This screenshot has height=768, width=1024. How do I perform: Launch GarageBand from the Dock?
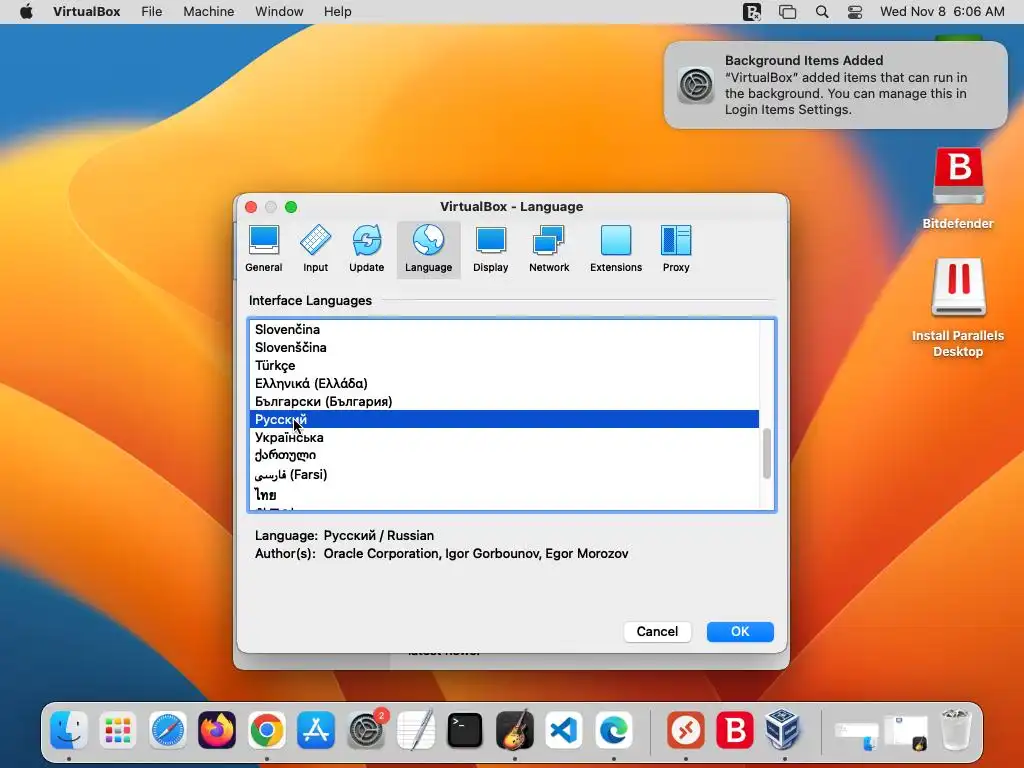pos(515,729)
